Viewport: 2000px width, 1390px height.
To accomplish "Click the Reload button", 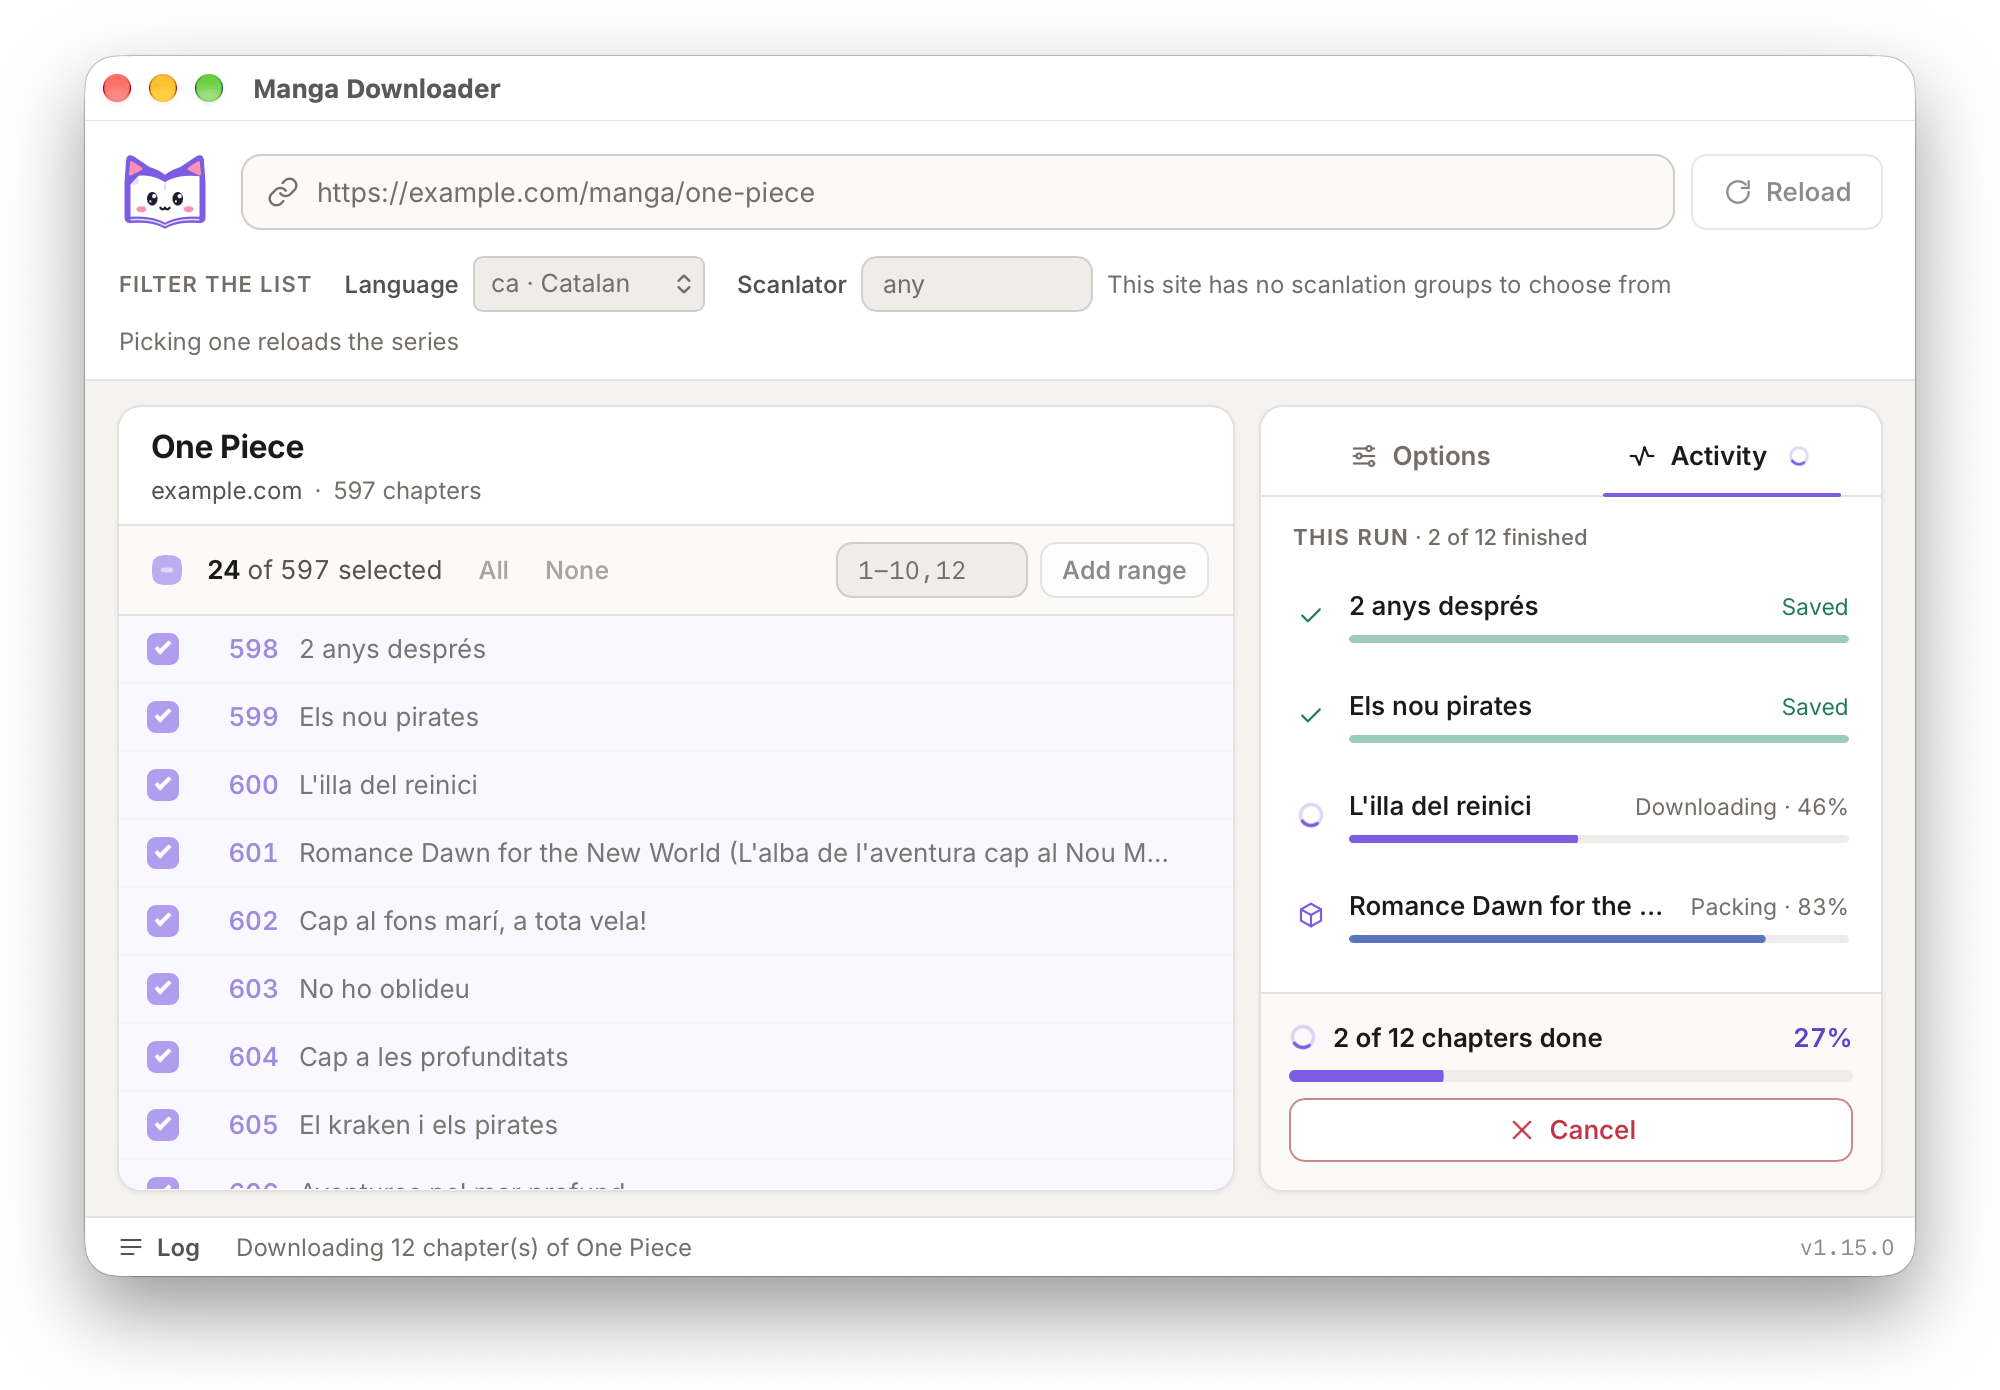I will (x=1787, y=192).
